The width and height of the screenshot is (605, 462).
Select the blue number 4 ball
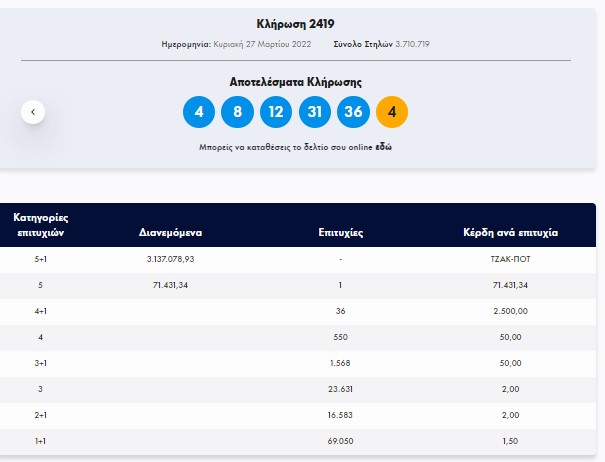pos(199,112)
